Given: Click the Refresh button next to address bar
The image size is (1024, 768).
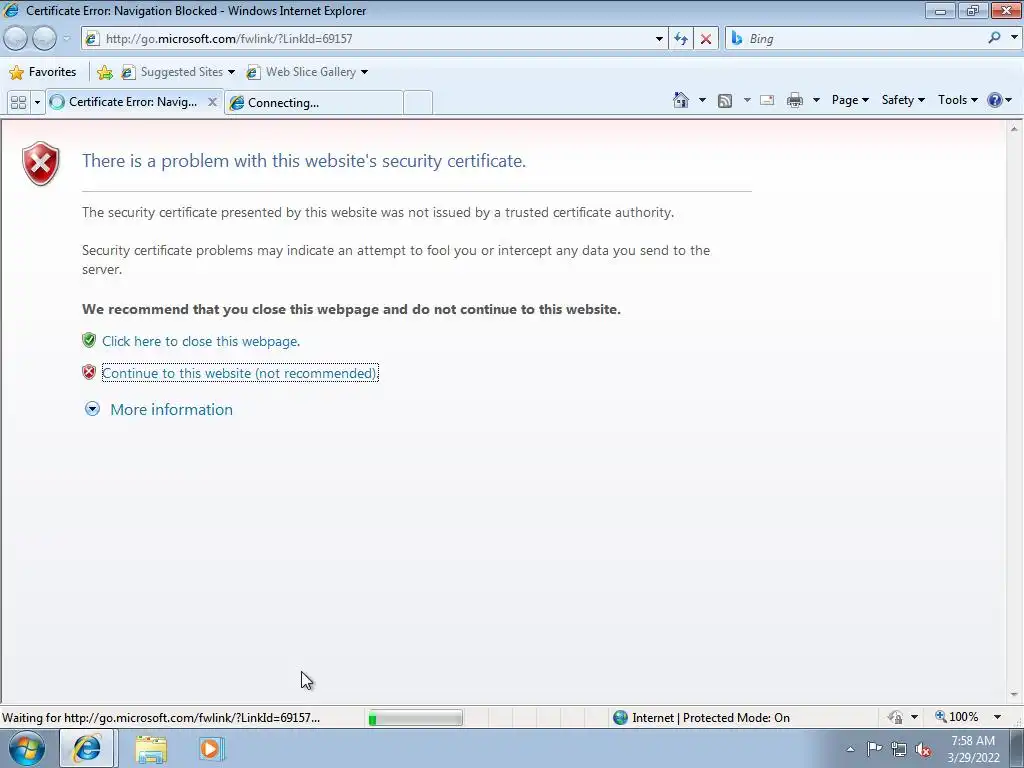Looking at the screenshot, I should (x=681, y=39).
